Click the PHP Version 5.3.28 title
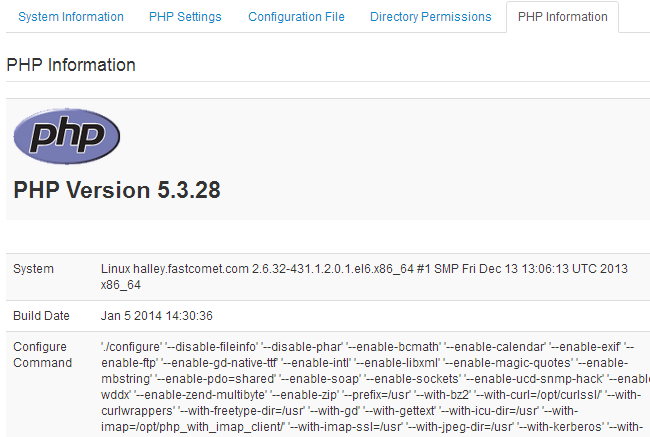Screen dimensions: 650x437 click(117, 190)
